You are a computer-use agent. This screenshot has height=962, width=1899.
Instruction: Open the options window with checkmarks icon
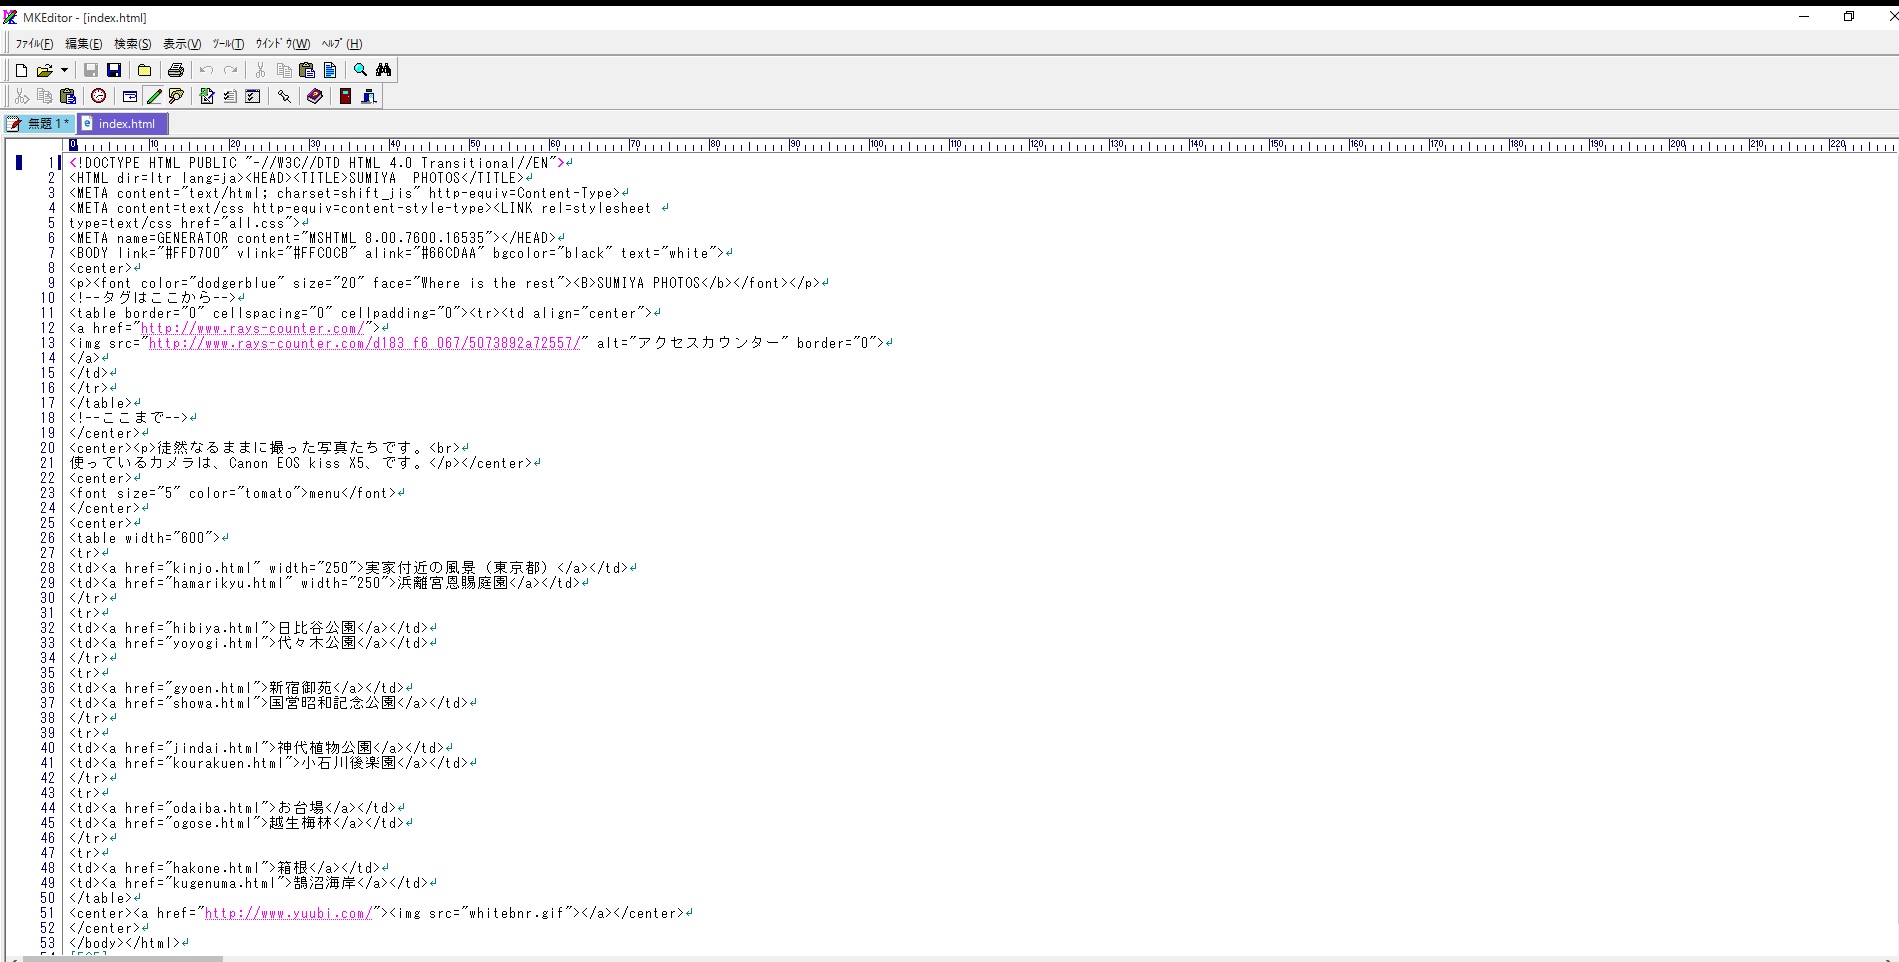(x=253, y=96)
